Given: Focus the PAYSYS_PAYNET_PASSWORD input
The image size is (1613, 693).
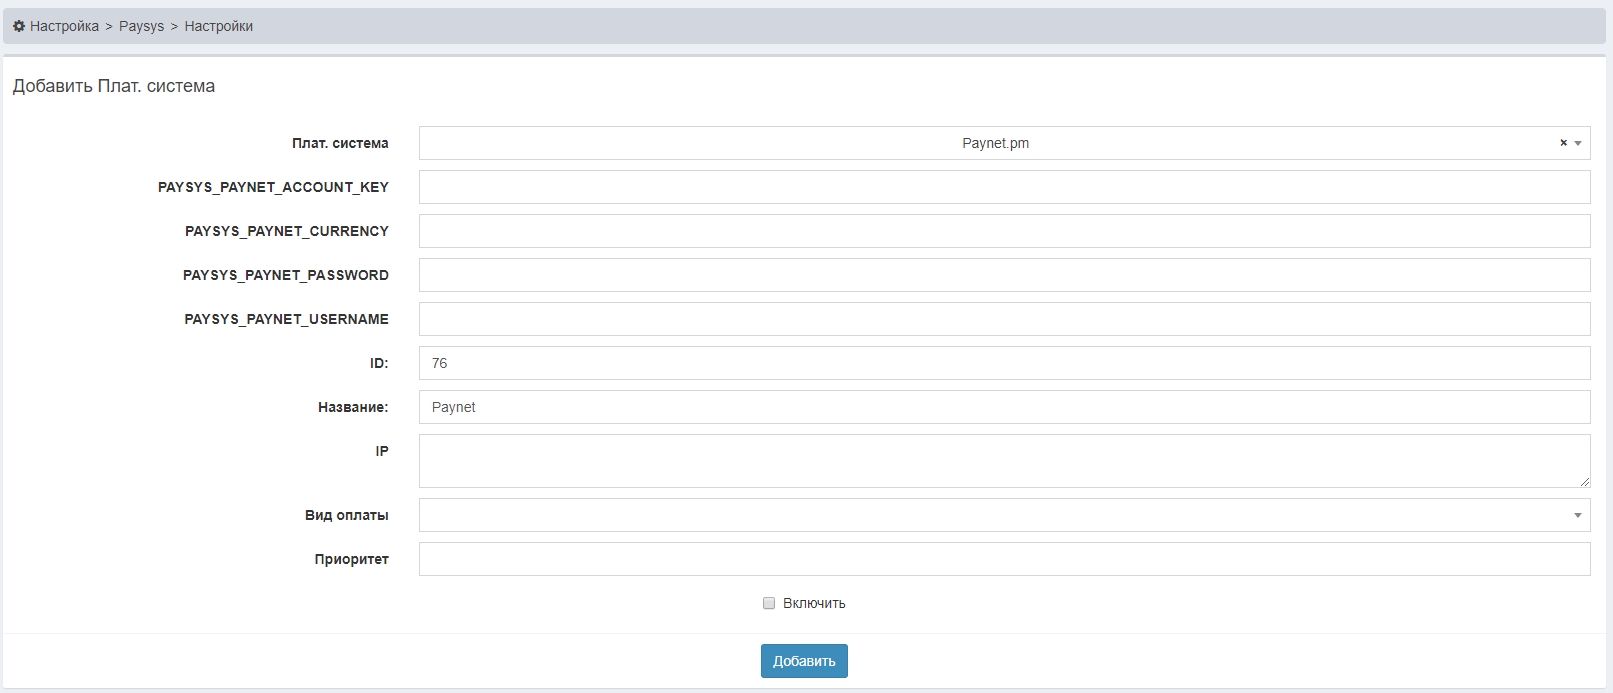Looking at the screenshot, I should (1004, 275).
